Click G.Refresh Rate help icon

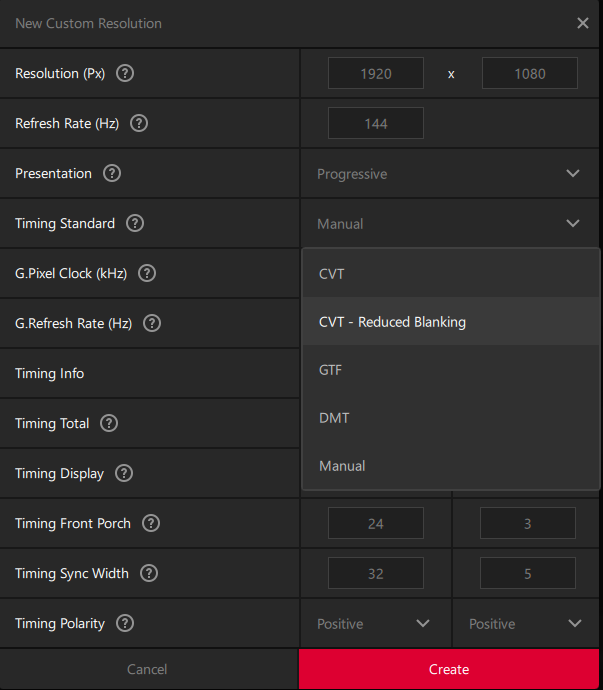coord(152,323)
